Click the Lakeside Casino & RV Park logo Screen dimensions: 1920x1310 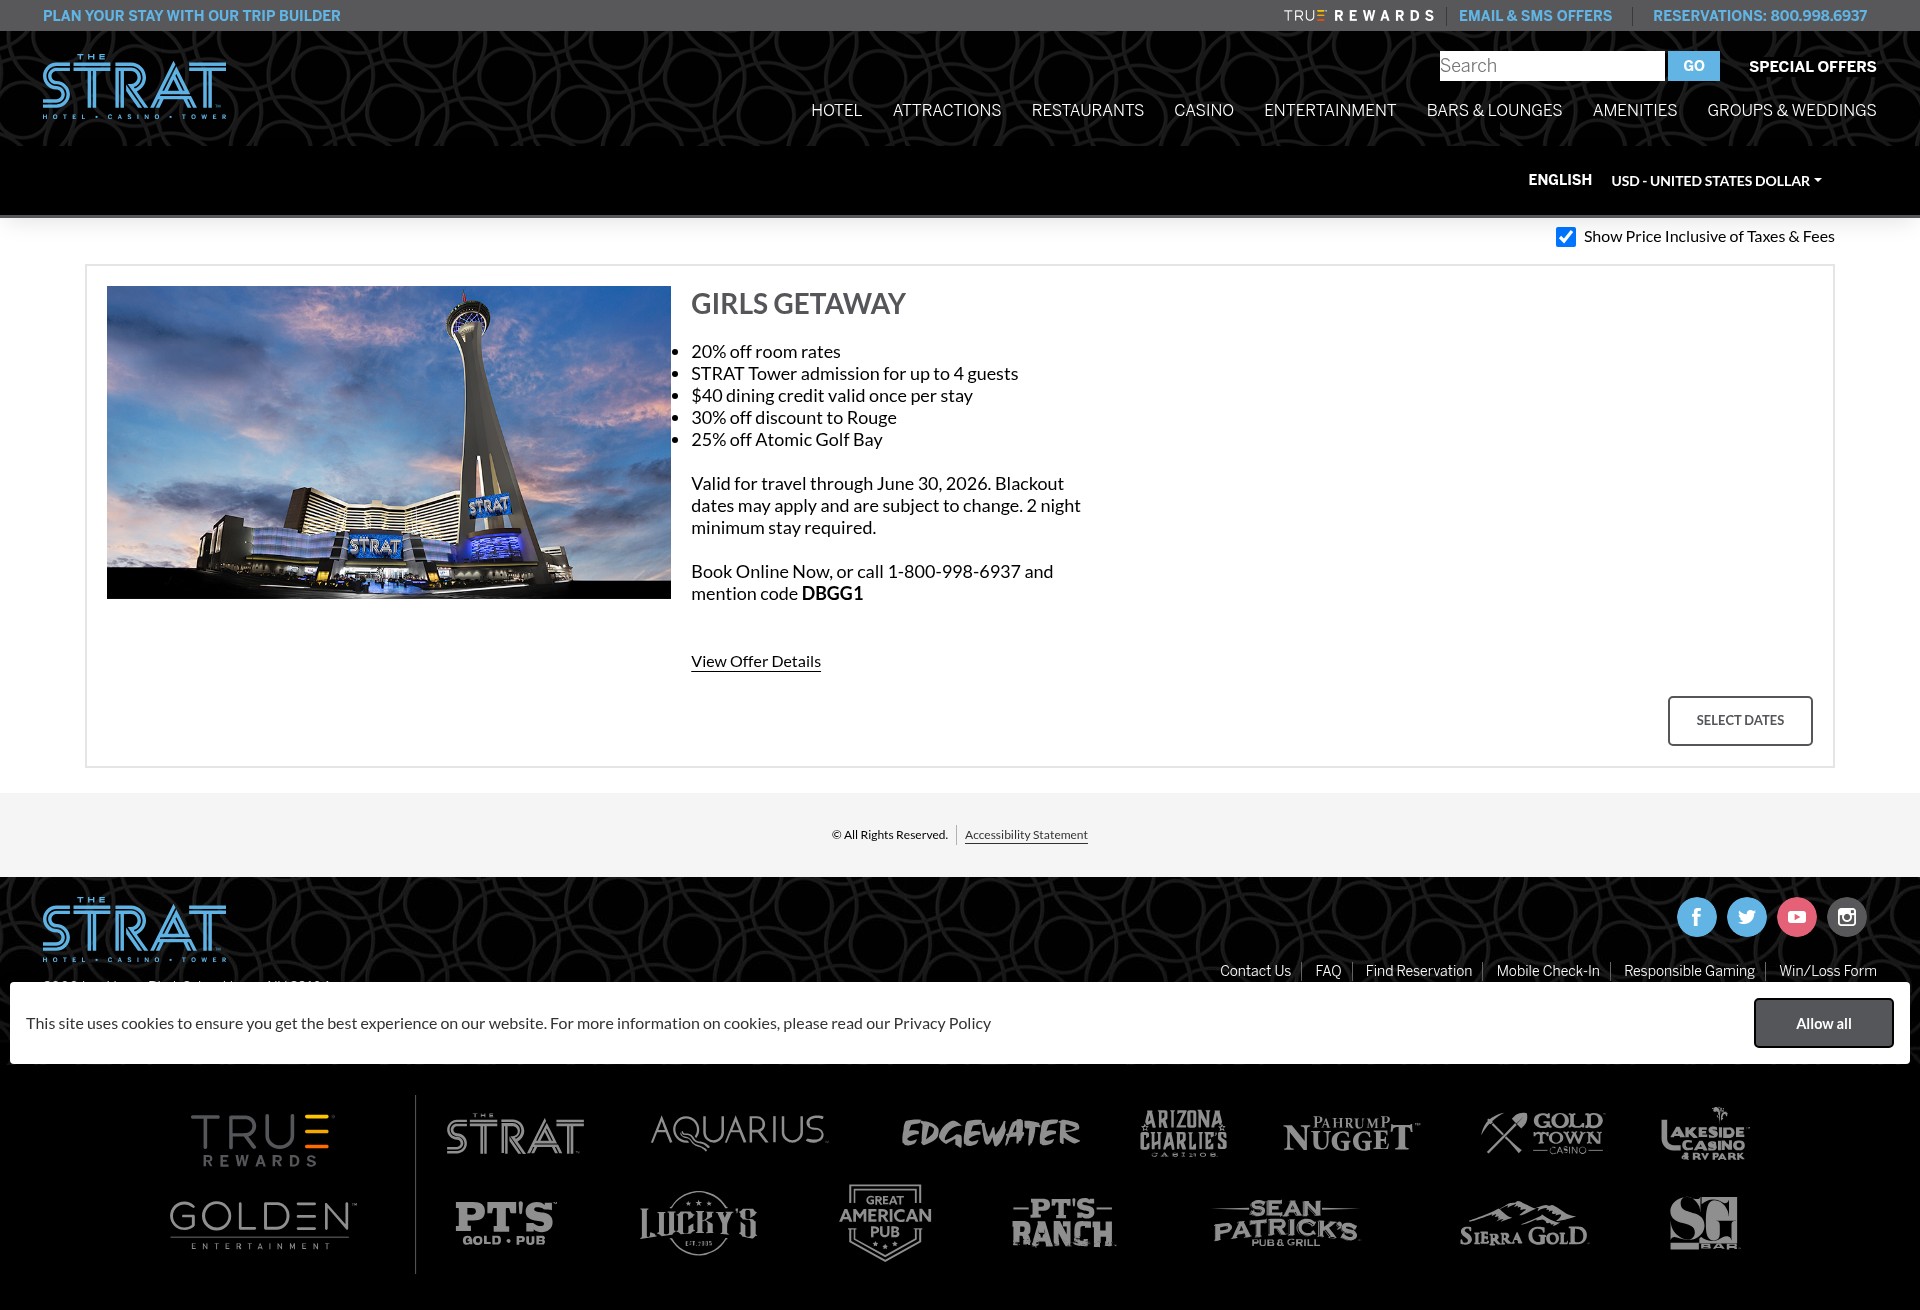1705,1133
